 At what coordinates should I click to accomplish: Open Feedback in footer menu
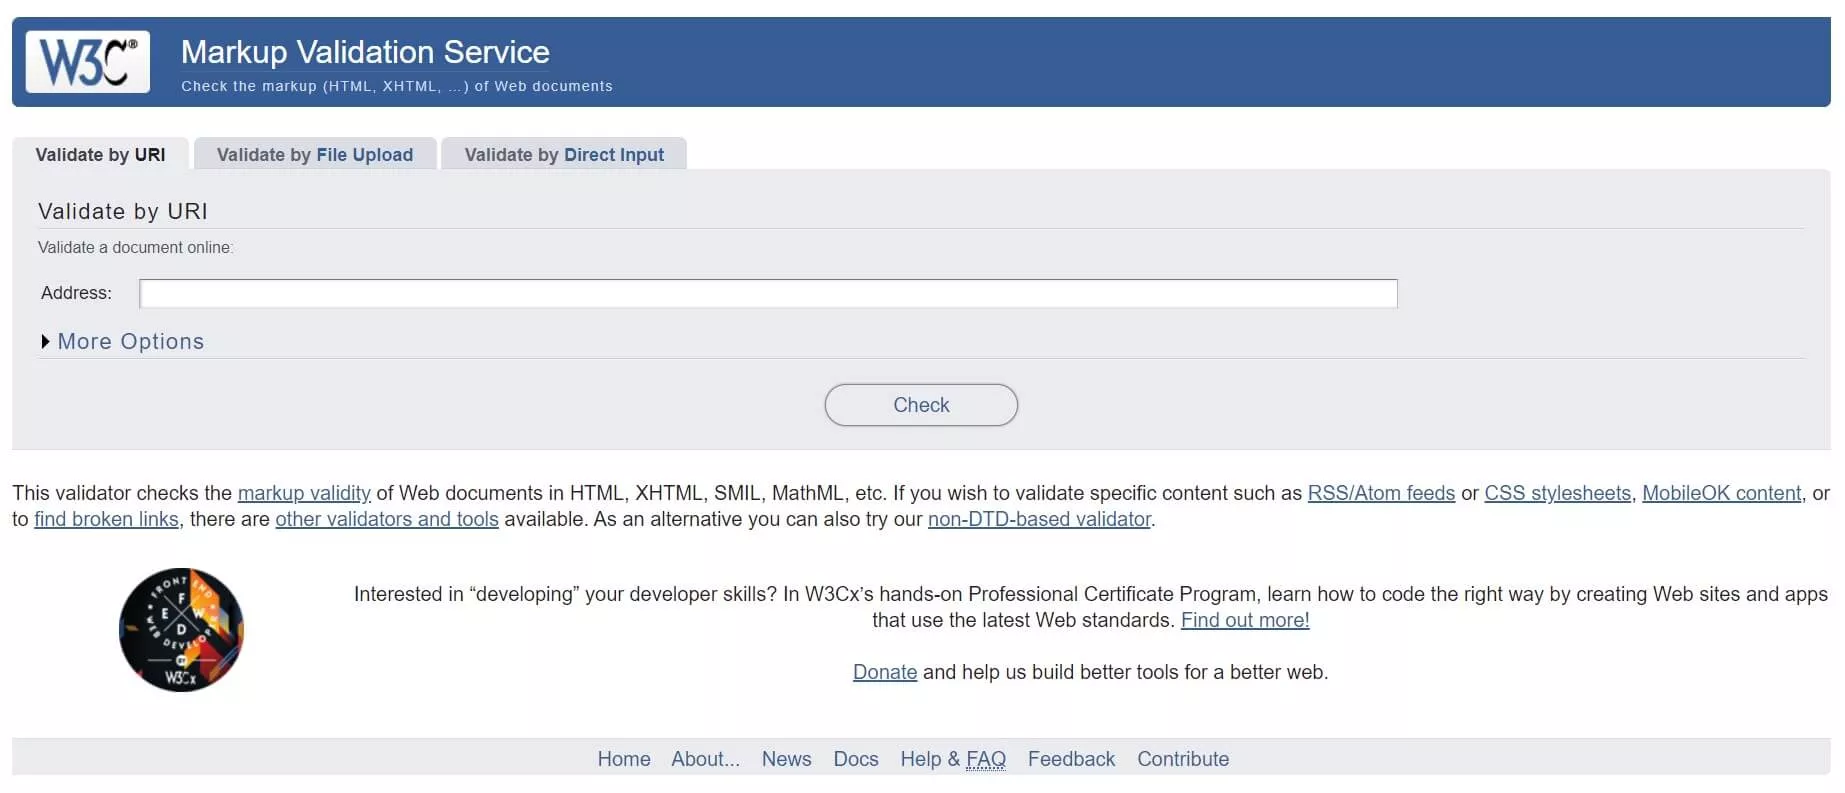point(1071,759)
